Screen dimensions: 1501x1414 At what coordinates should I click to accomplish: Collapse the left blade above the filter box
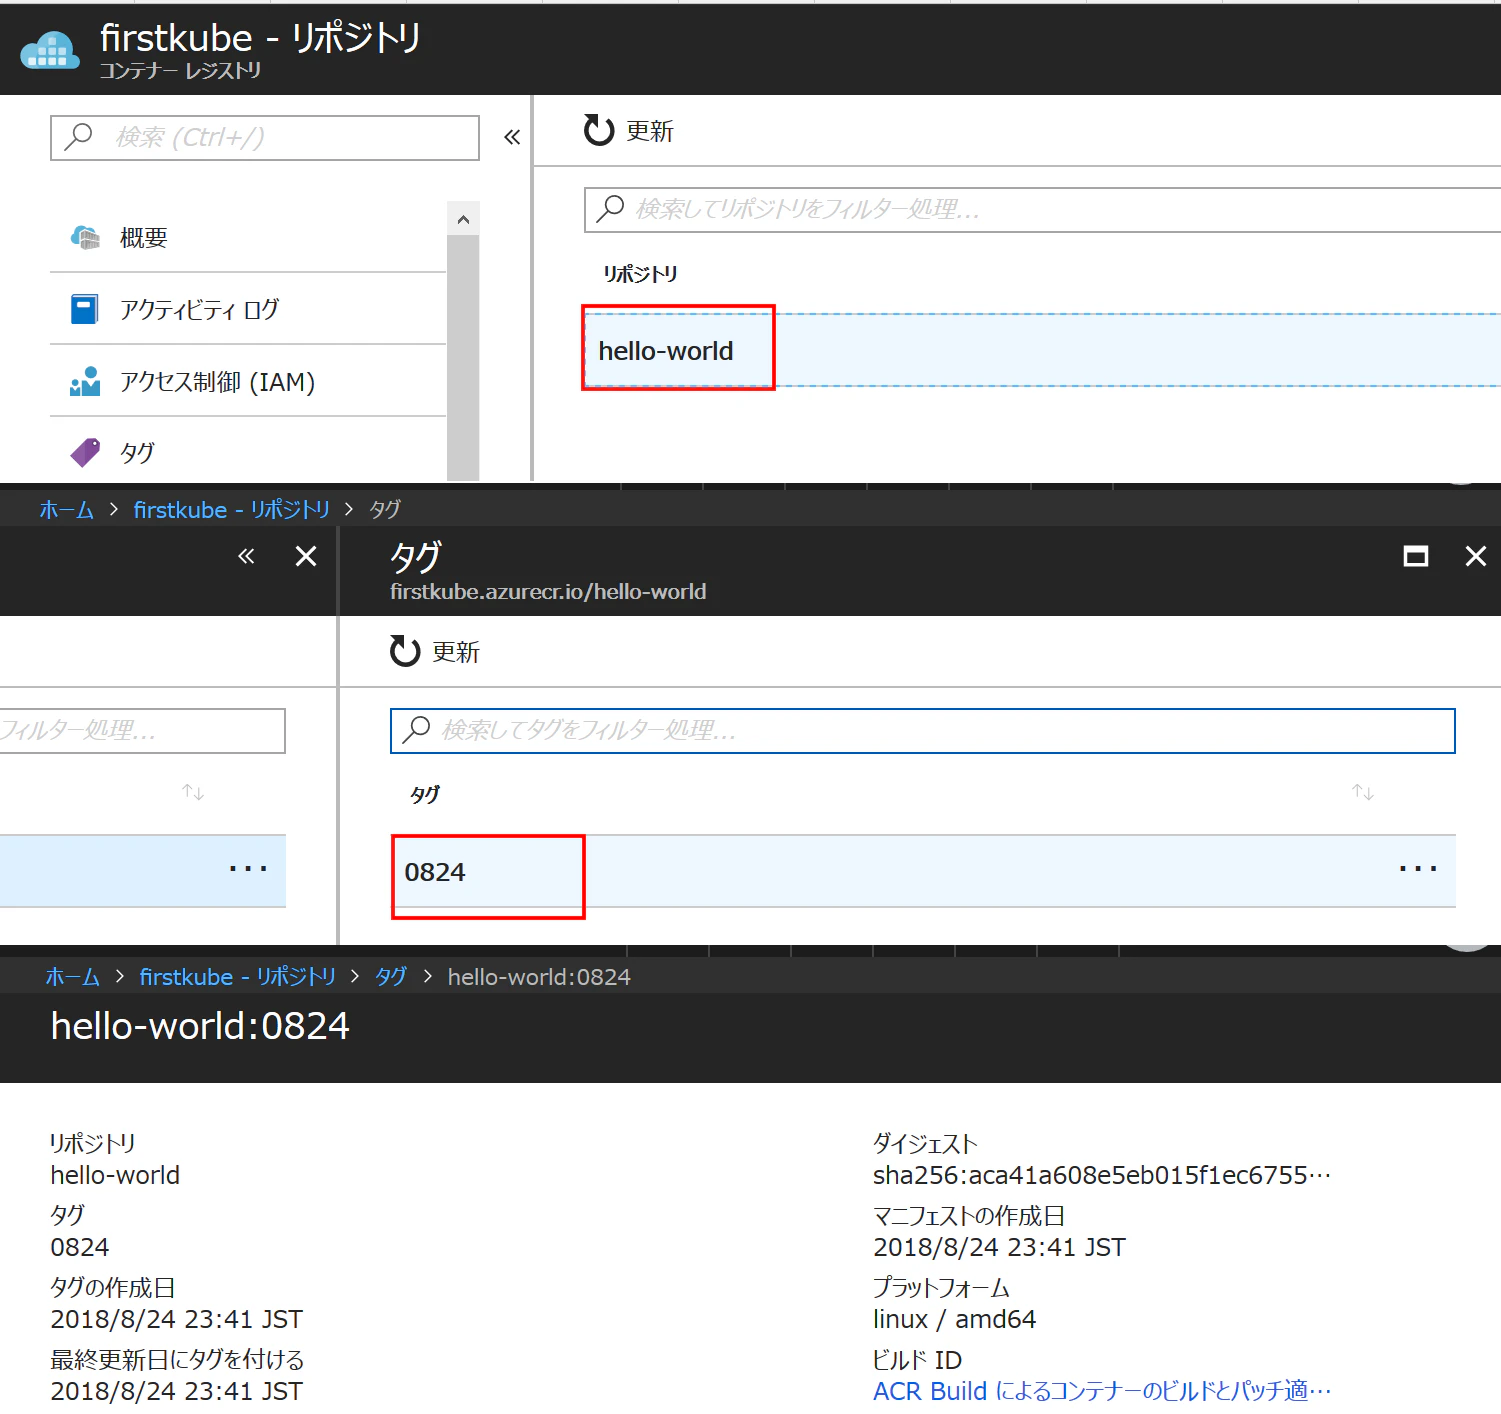(x=246, y=556)
